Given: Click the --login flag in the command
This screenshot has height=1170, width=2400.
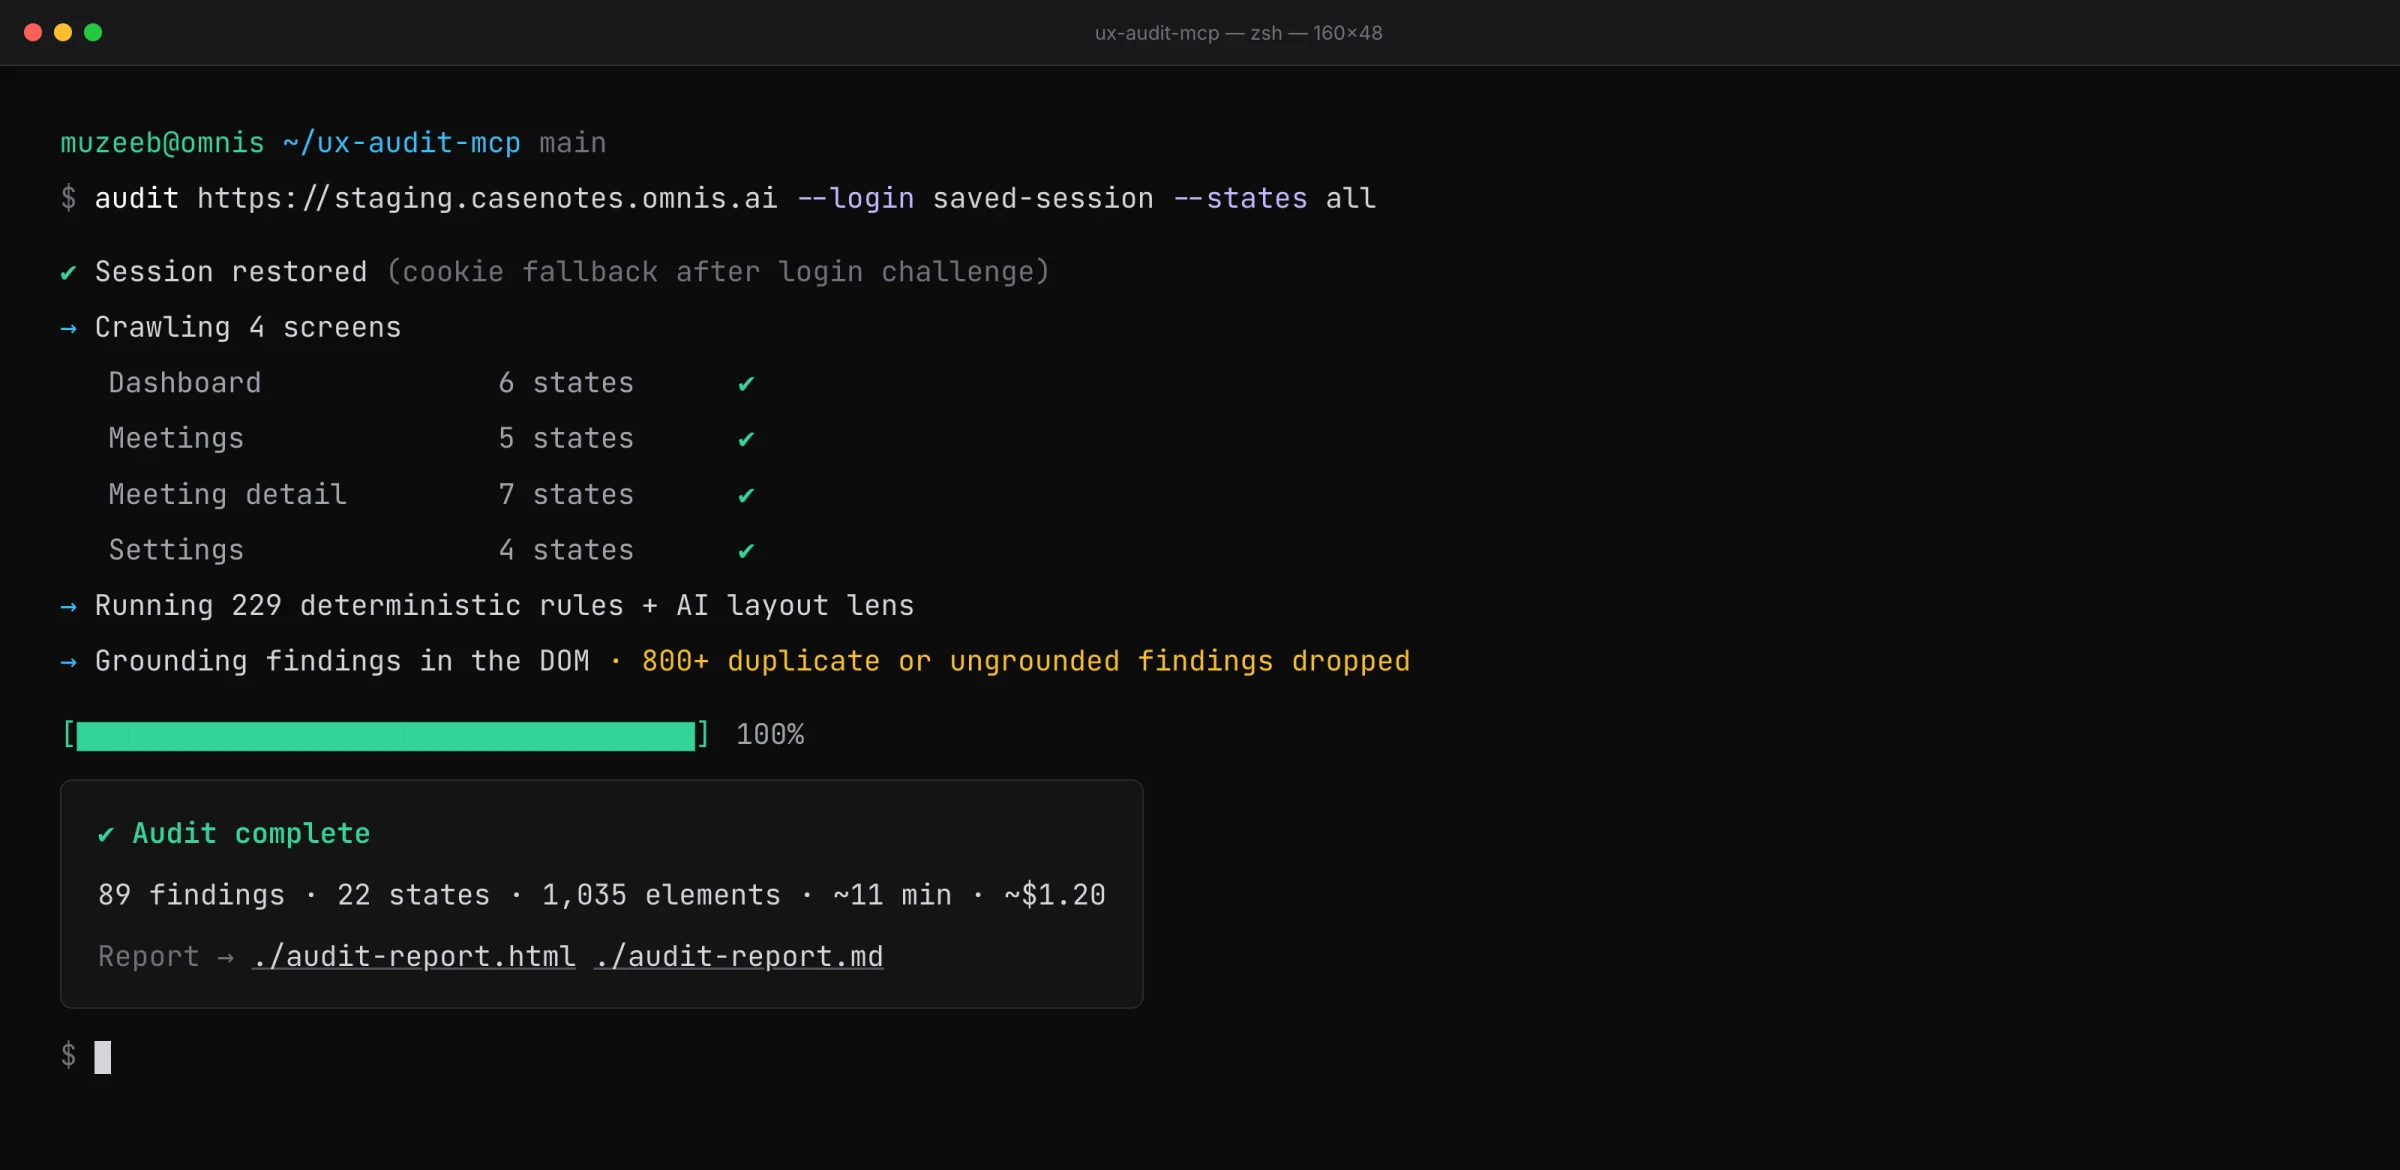Looking at the screenshot, I should point(856,198).
